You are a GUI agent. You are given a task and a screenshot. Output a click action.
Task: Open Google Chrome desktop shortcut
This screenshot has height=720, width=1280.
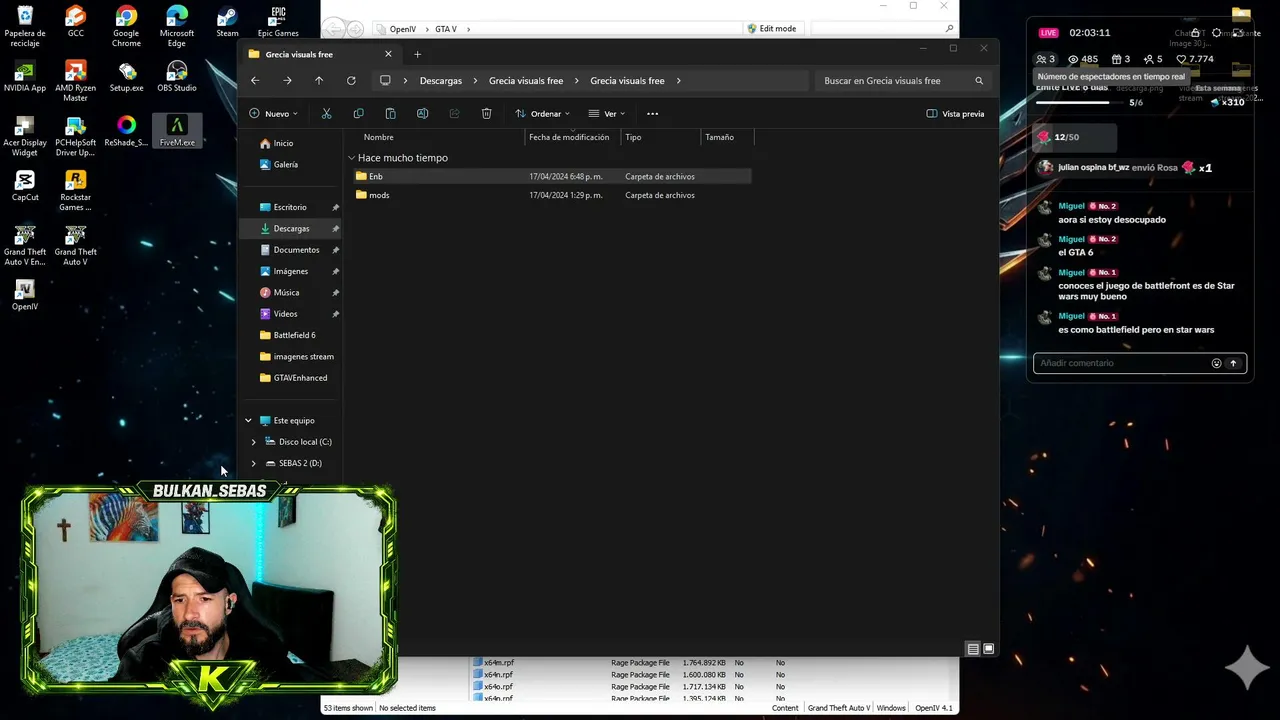coord(126,27)
